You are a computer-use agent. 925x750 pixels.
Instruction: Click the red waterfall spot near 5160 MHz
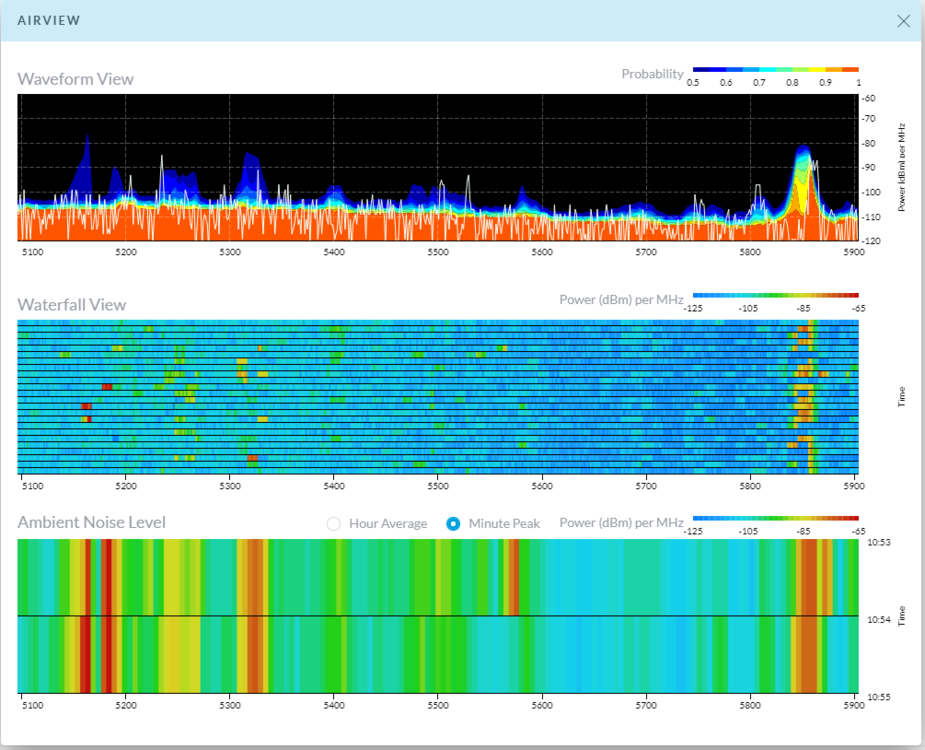86,406
